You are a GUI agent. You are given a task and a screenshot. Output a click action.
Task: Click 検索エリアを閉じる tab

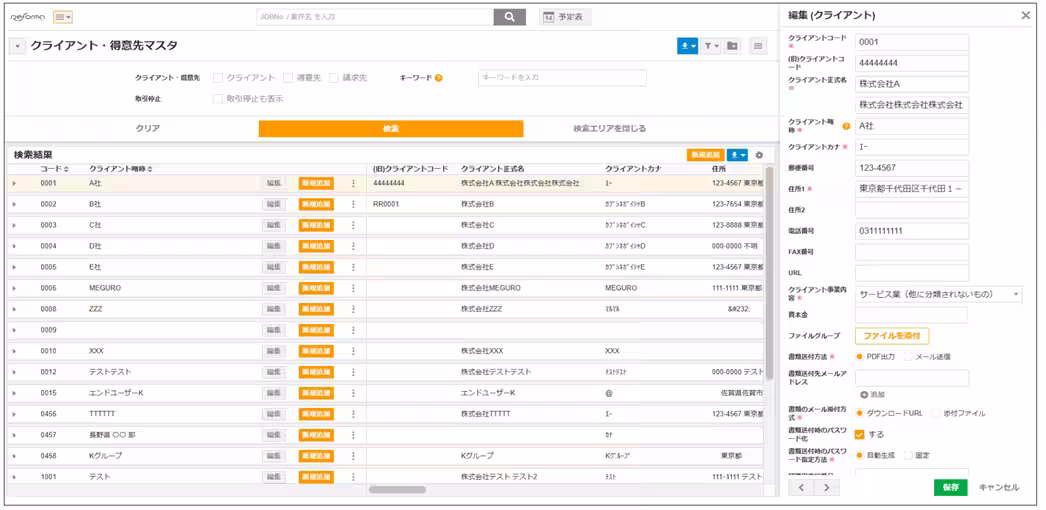point(609,129)
